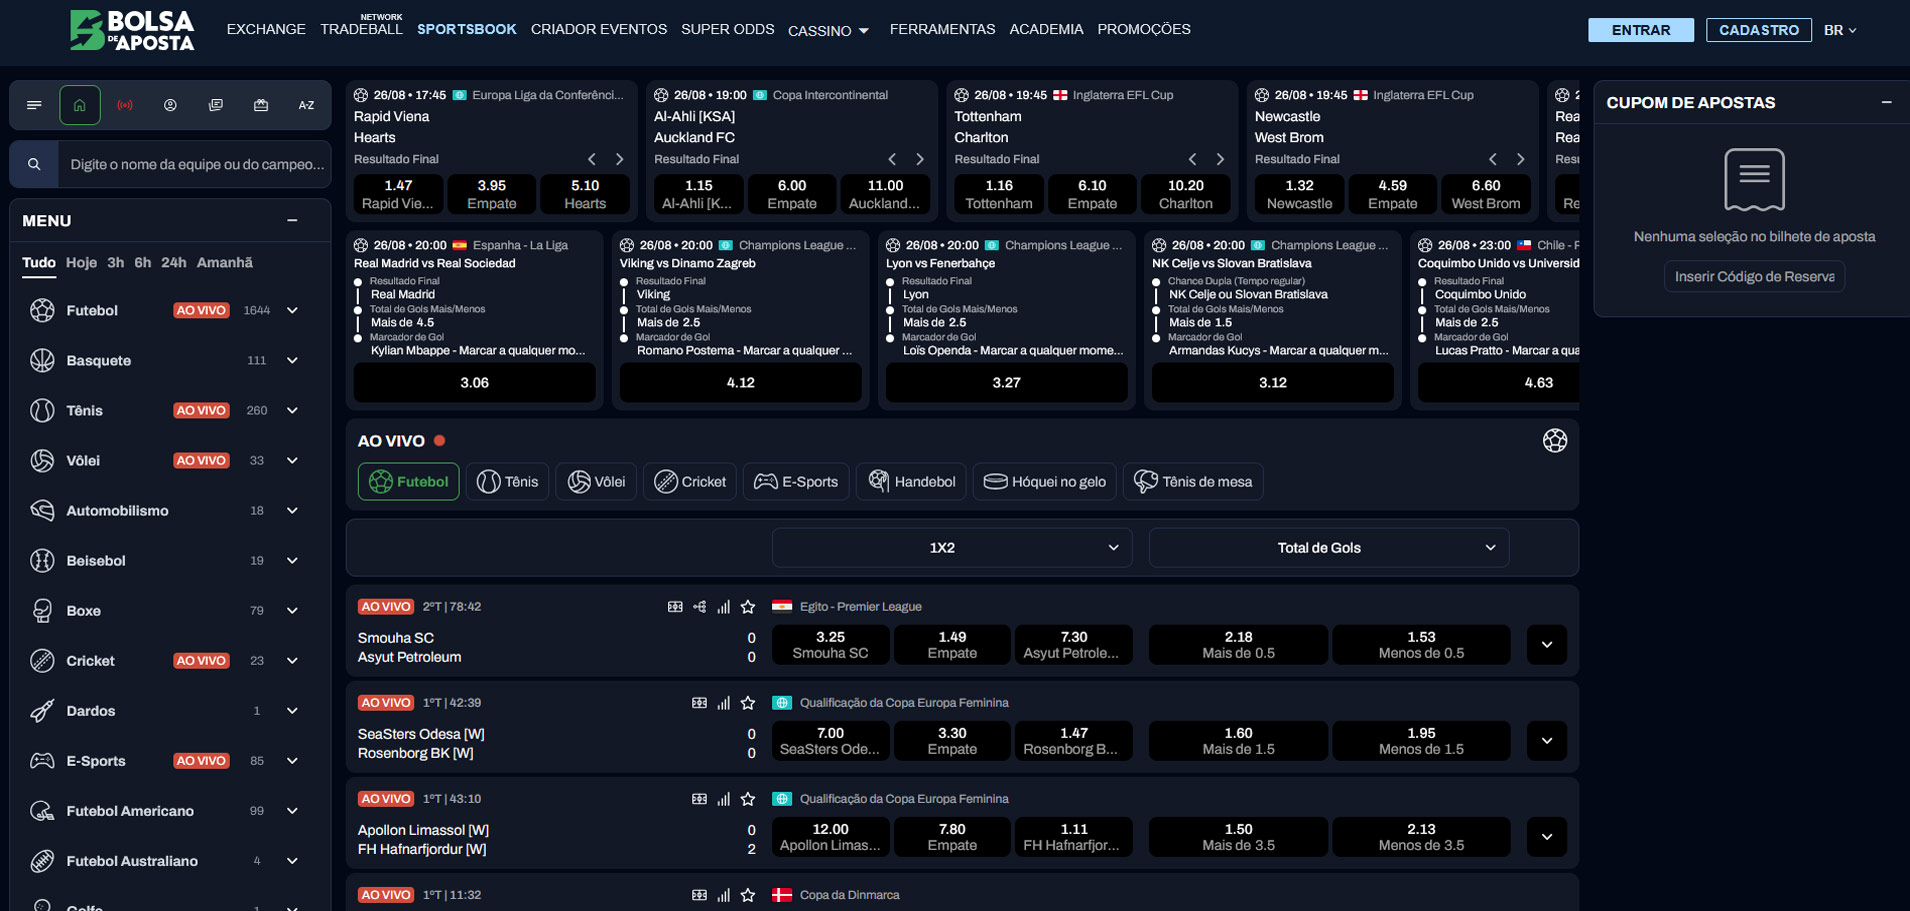Screen dimensions: 1910x911
Task: Open the 1X2 market dropdown
Action: pos(952,548)
